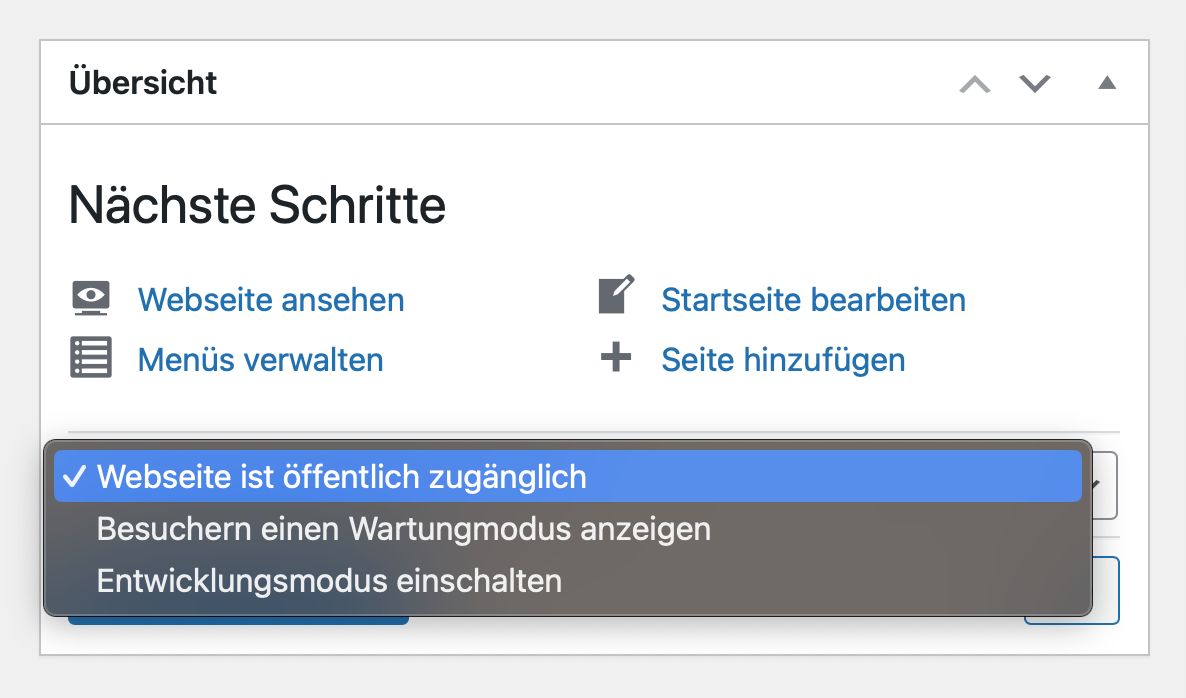Enable Entwicklungsmodus einschalten
This screenshot has width=1186, height=698.
(329, 580)
